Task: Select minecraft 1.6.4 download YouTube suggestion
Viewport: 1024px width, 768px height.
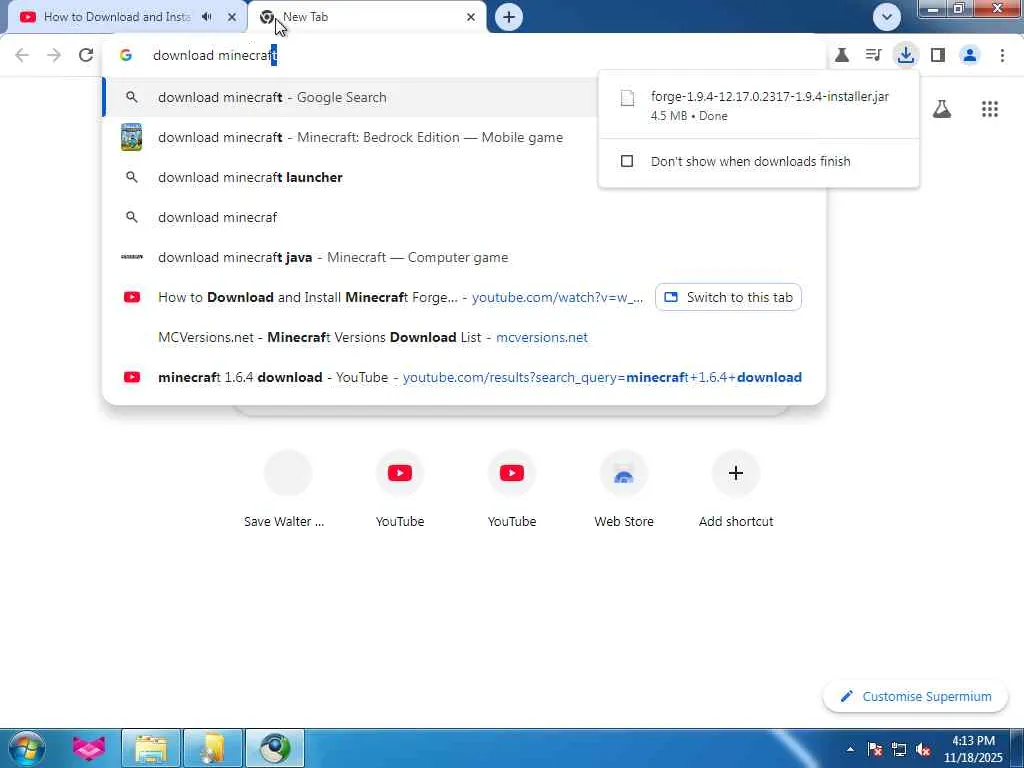Action: pos(464,377)
